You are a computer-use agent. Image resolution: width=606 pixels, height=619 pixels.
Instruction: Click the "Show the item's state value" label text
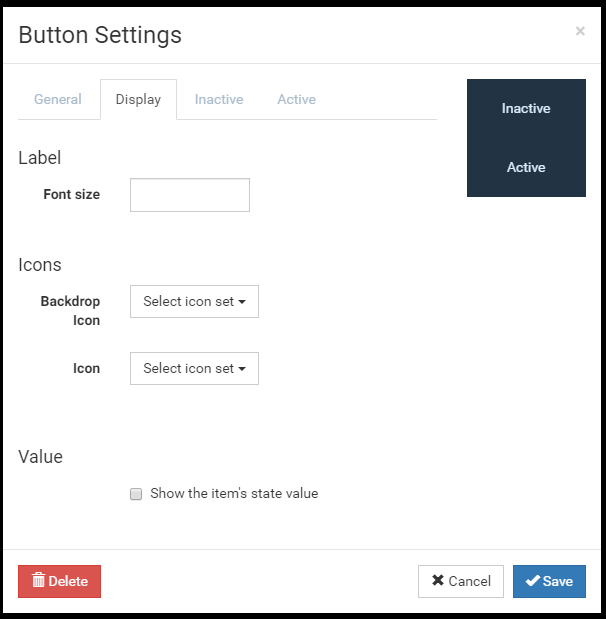tap(234, 493)
